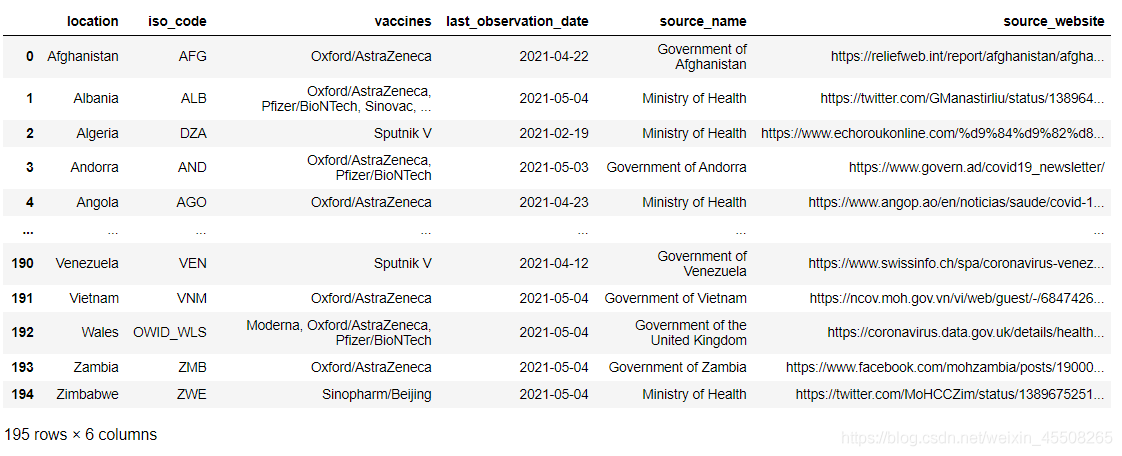The image size is (1122, 456).
Task: Click row index 194
Action: pyautogui.click(x=22, y=394)
